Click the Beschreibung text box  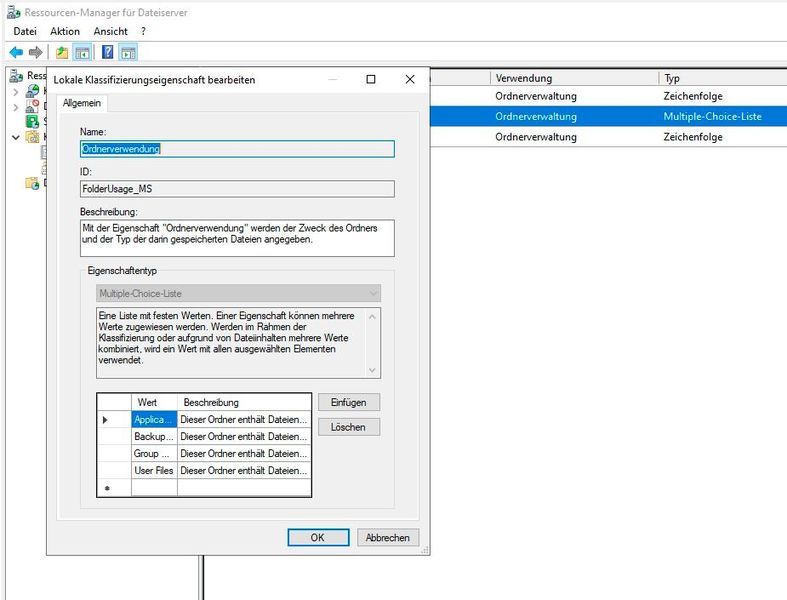[237, 238]
